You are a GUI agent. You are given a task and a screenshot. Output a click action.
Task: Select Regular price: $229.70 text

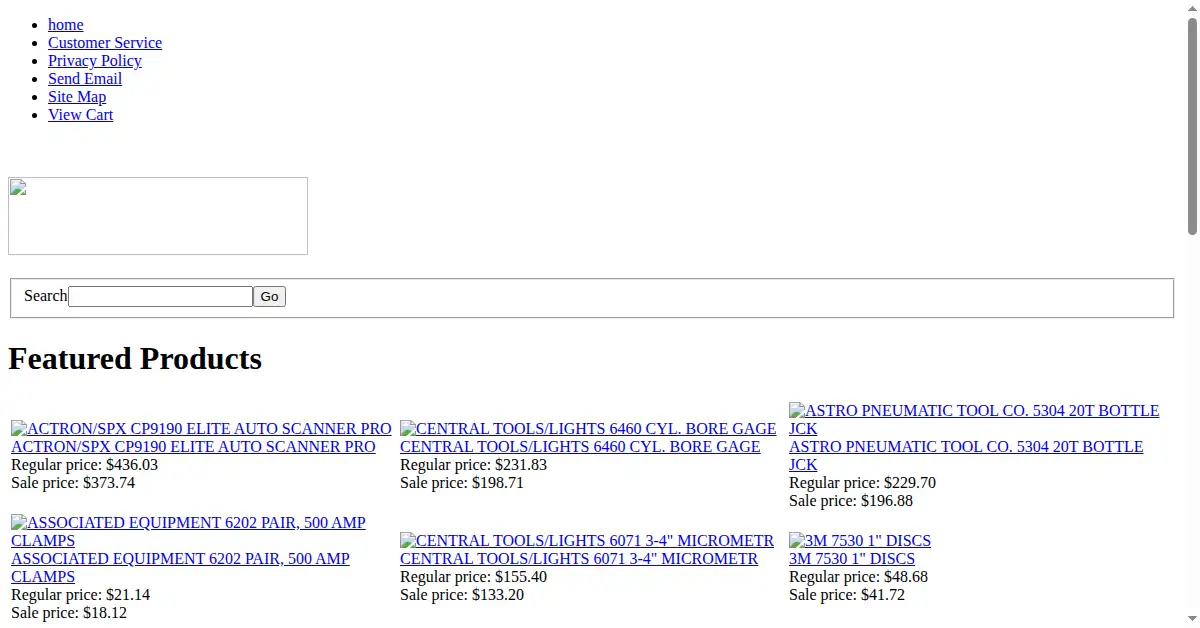point(862,483)
